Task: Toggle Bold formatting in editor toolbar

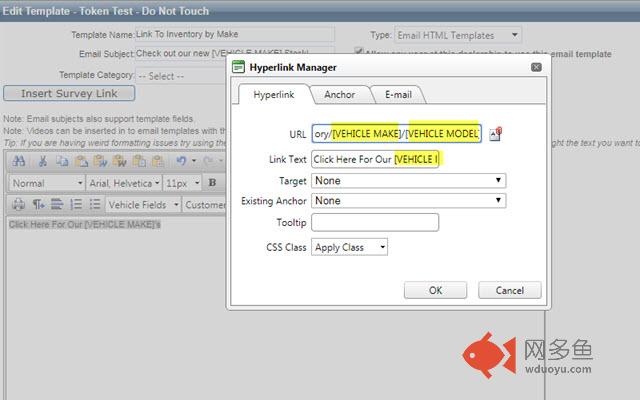Action: tap(212, 183)
